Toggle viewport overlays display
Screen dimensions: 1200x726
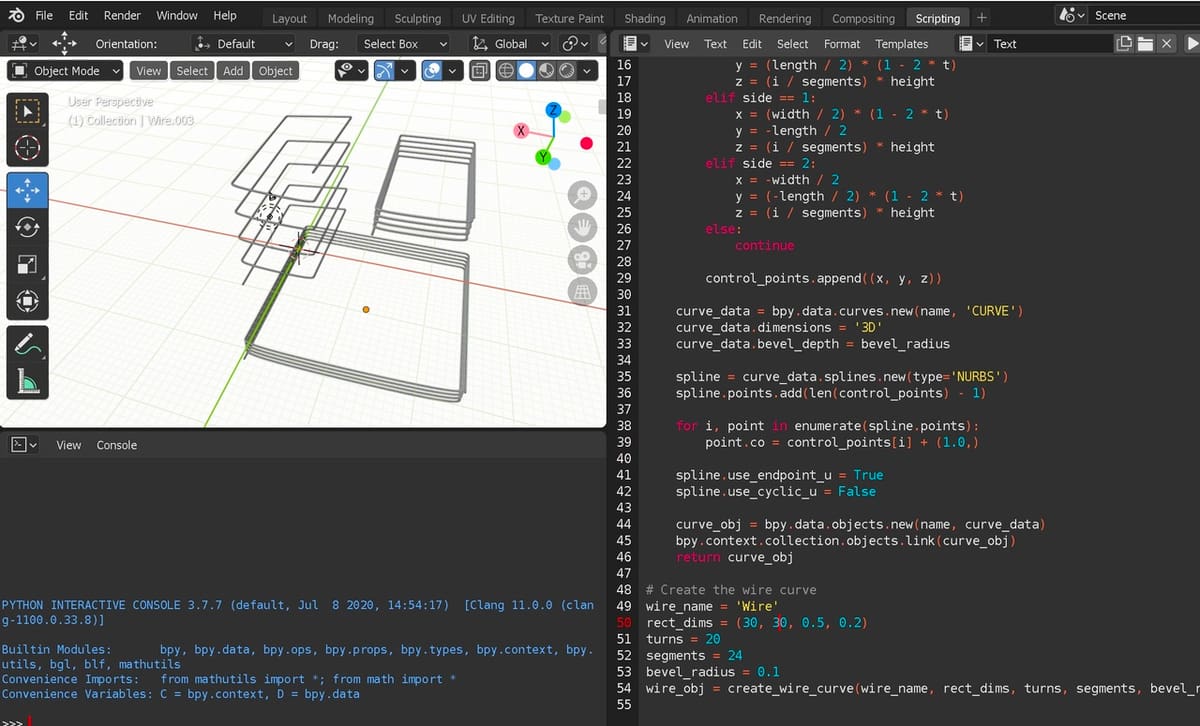[433, 71]
